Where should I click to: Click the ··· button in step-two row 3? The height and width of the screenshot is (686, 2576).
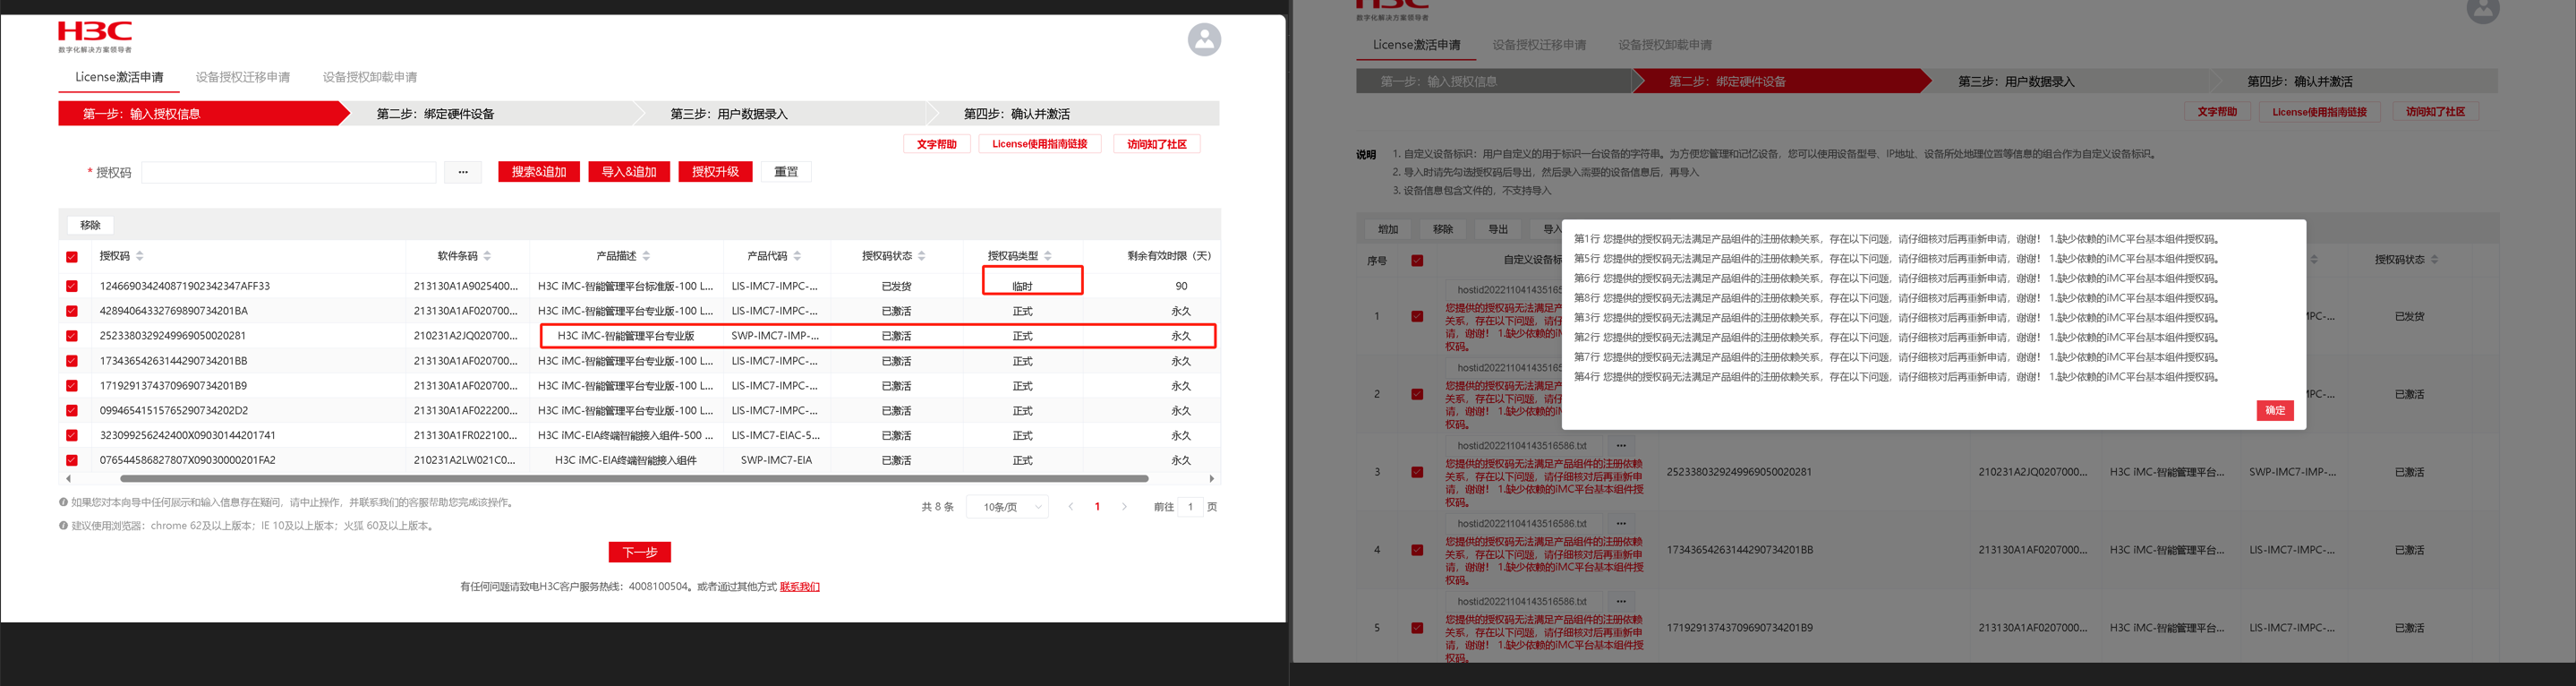point(1621,446)
